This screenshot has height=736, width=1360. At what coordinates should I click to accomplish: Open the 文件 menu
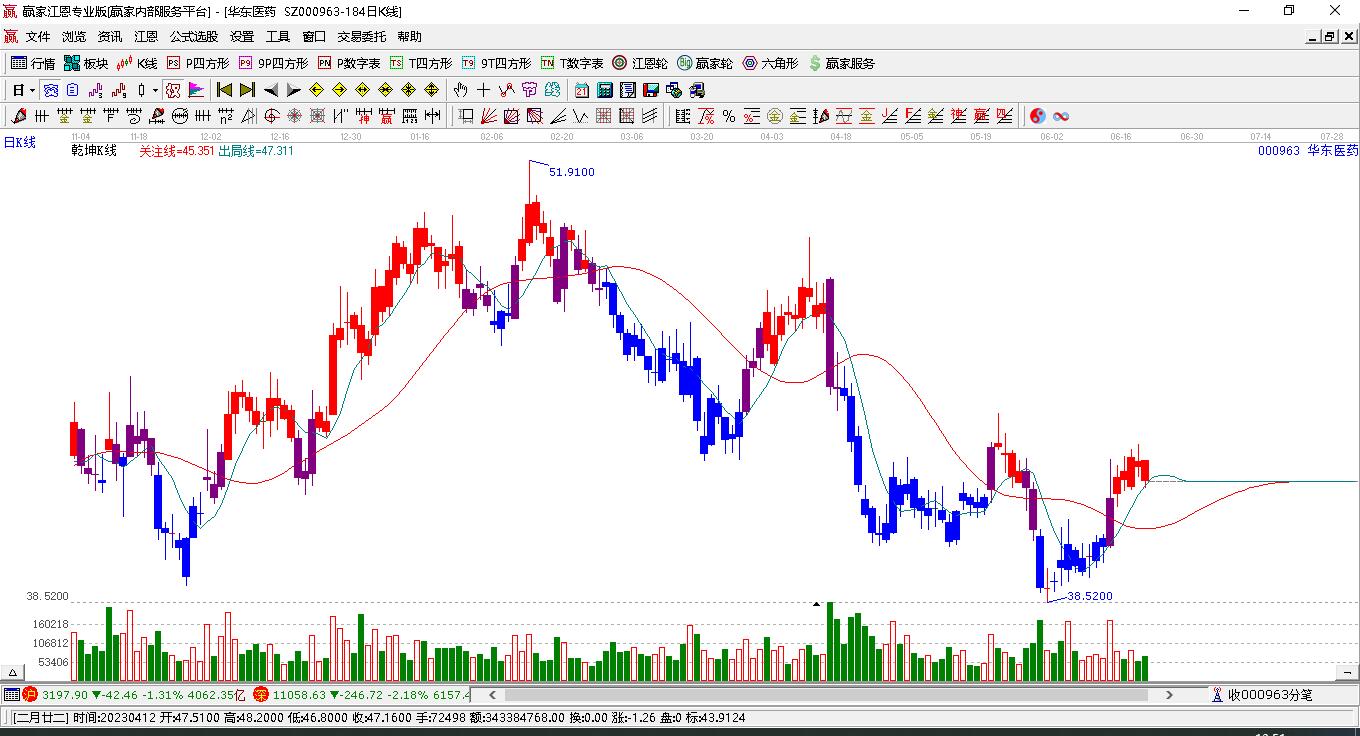(x=38, y=37)
